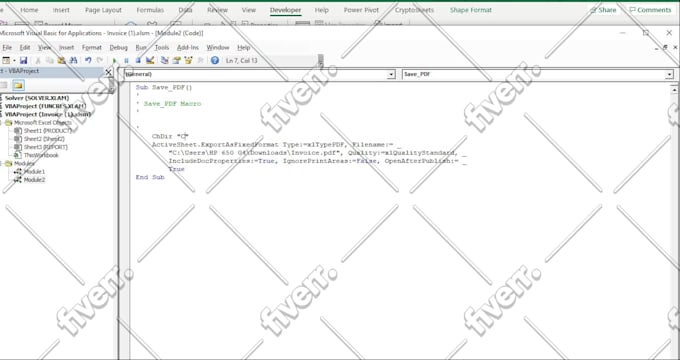Toggle folders view in Project Explorer
The width and height of the screenshot is (680, 360).
point(18,85)
